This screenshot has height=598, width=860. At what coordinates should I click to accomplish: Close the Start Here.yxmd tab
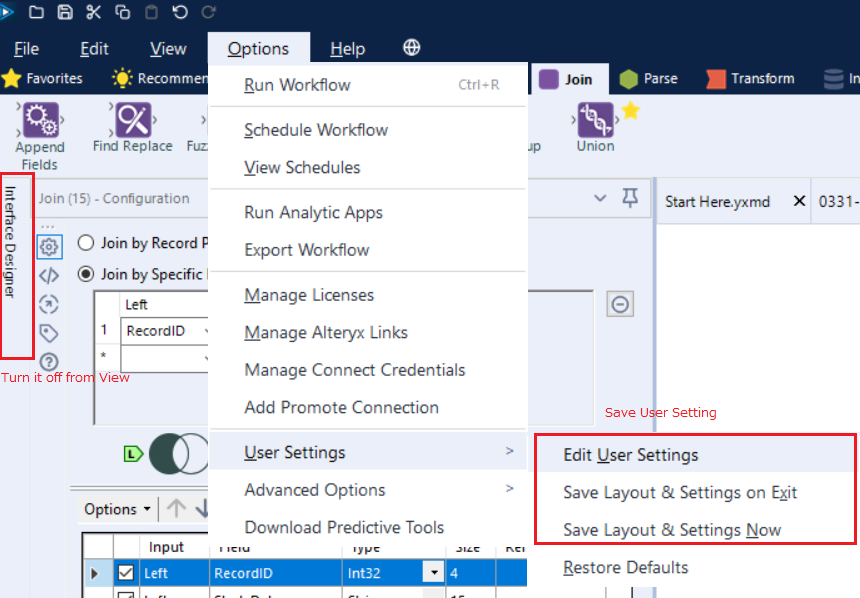pyautogui.click(x=799, y=201)
